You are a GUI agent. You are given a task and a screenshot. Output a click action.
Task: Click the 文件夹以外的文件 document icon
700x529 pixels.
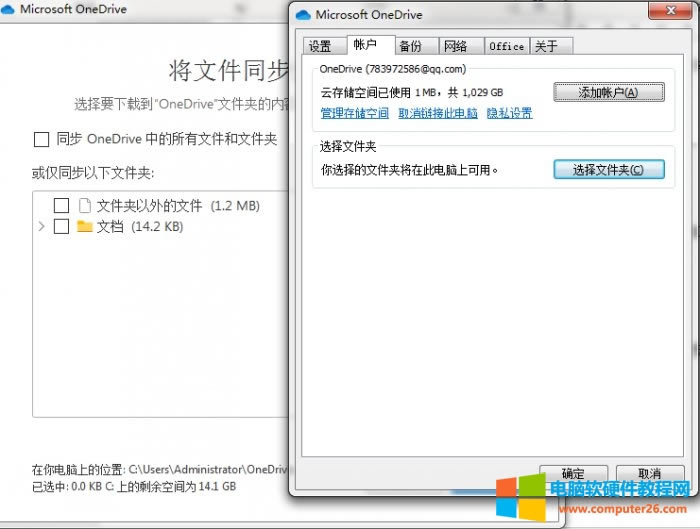point(85,206)
